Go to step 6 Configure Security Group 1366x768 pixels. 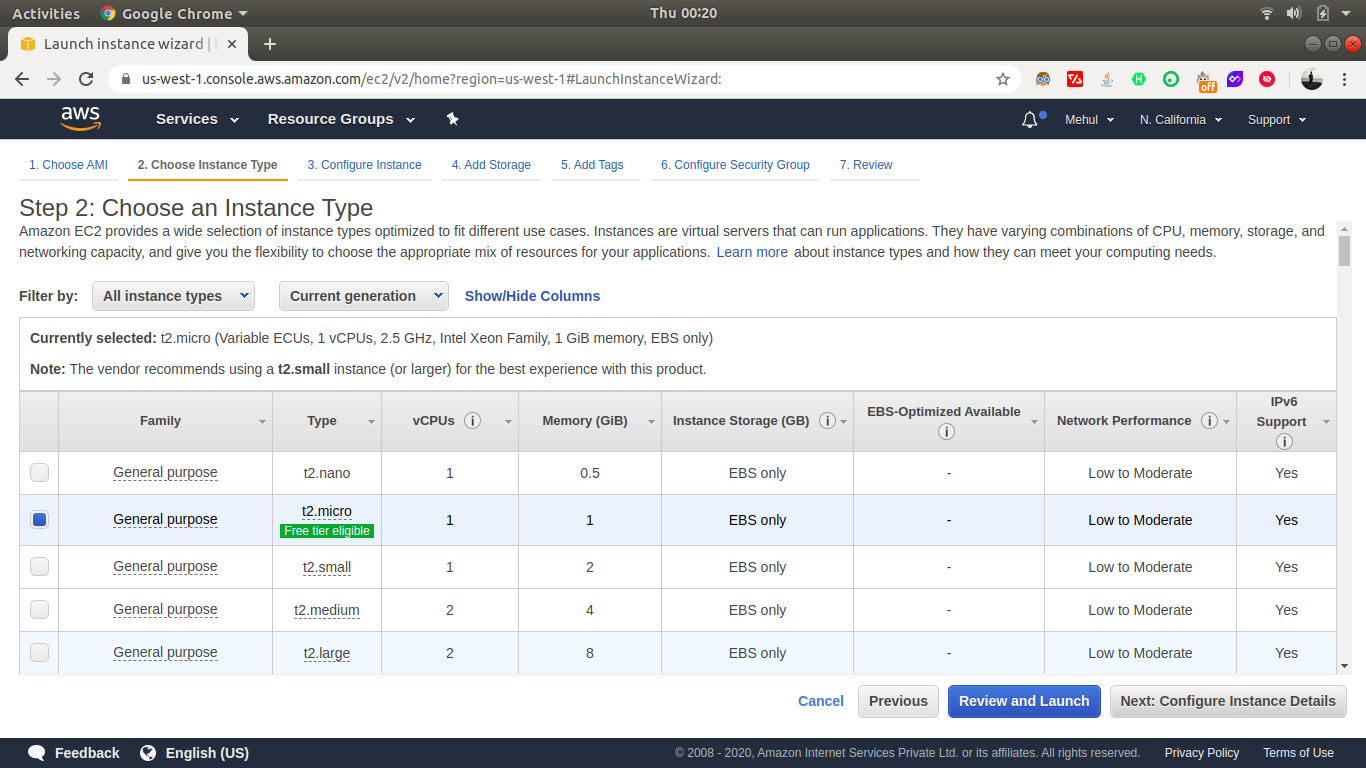(x=735, y=165)
